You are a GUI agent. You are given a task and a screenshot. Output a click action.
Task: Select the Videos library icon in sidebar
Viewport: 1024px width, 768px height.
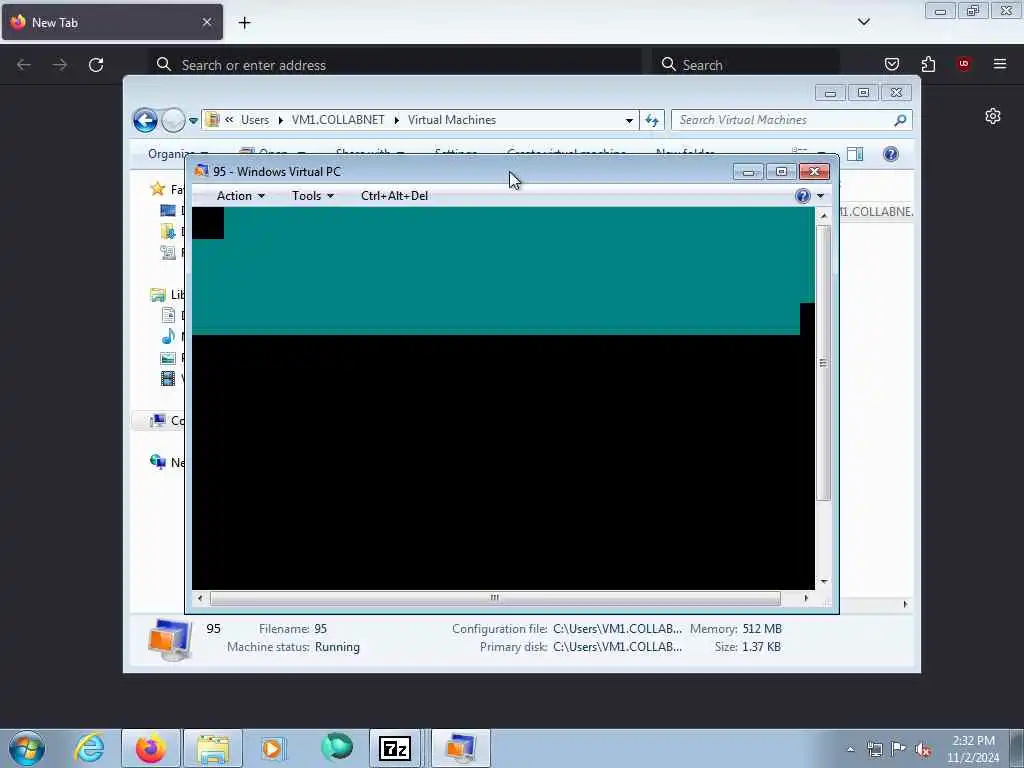pyautogui.click(x=168, y=378)
